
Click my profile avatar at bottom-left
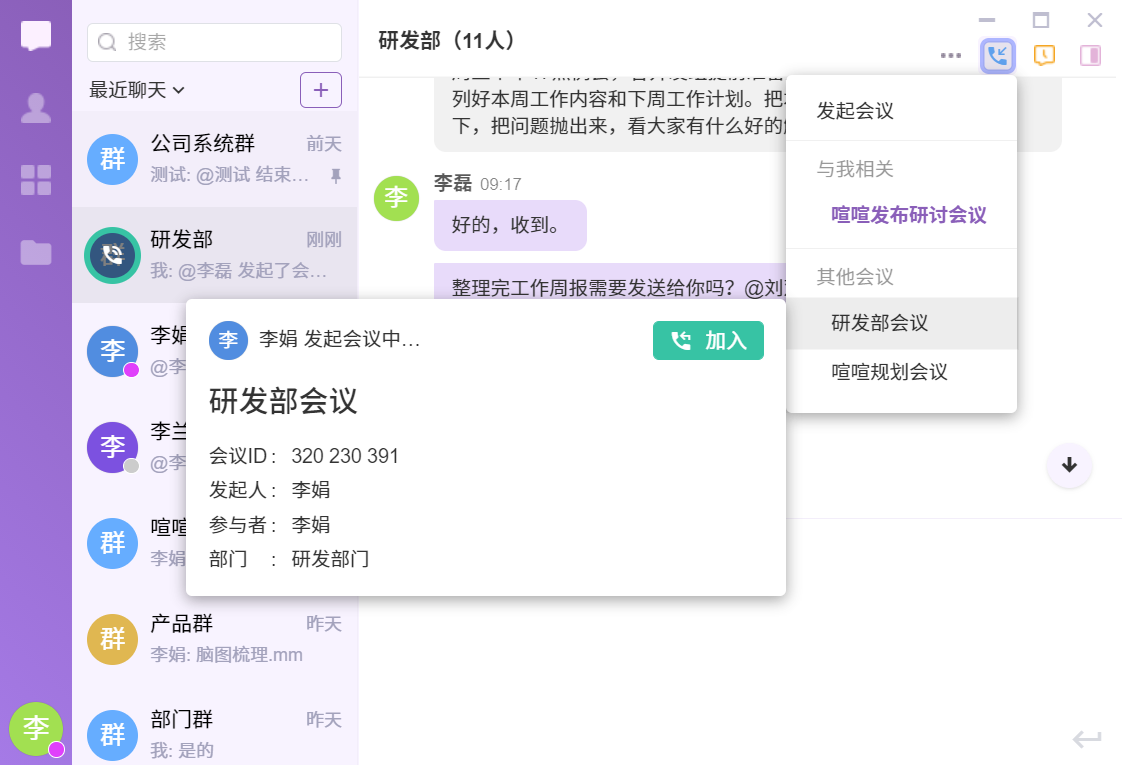coord(36,729)
